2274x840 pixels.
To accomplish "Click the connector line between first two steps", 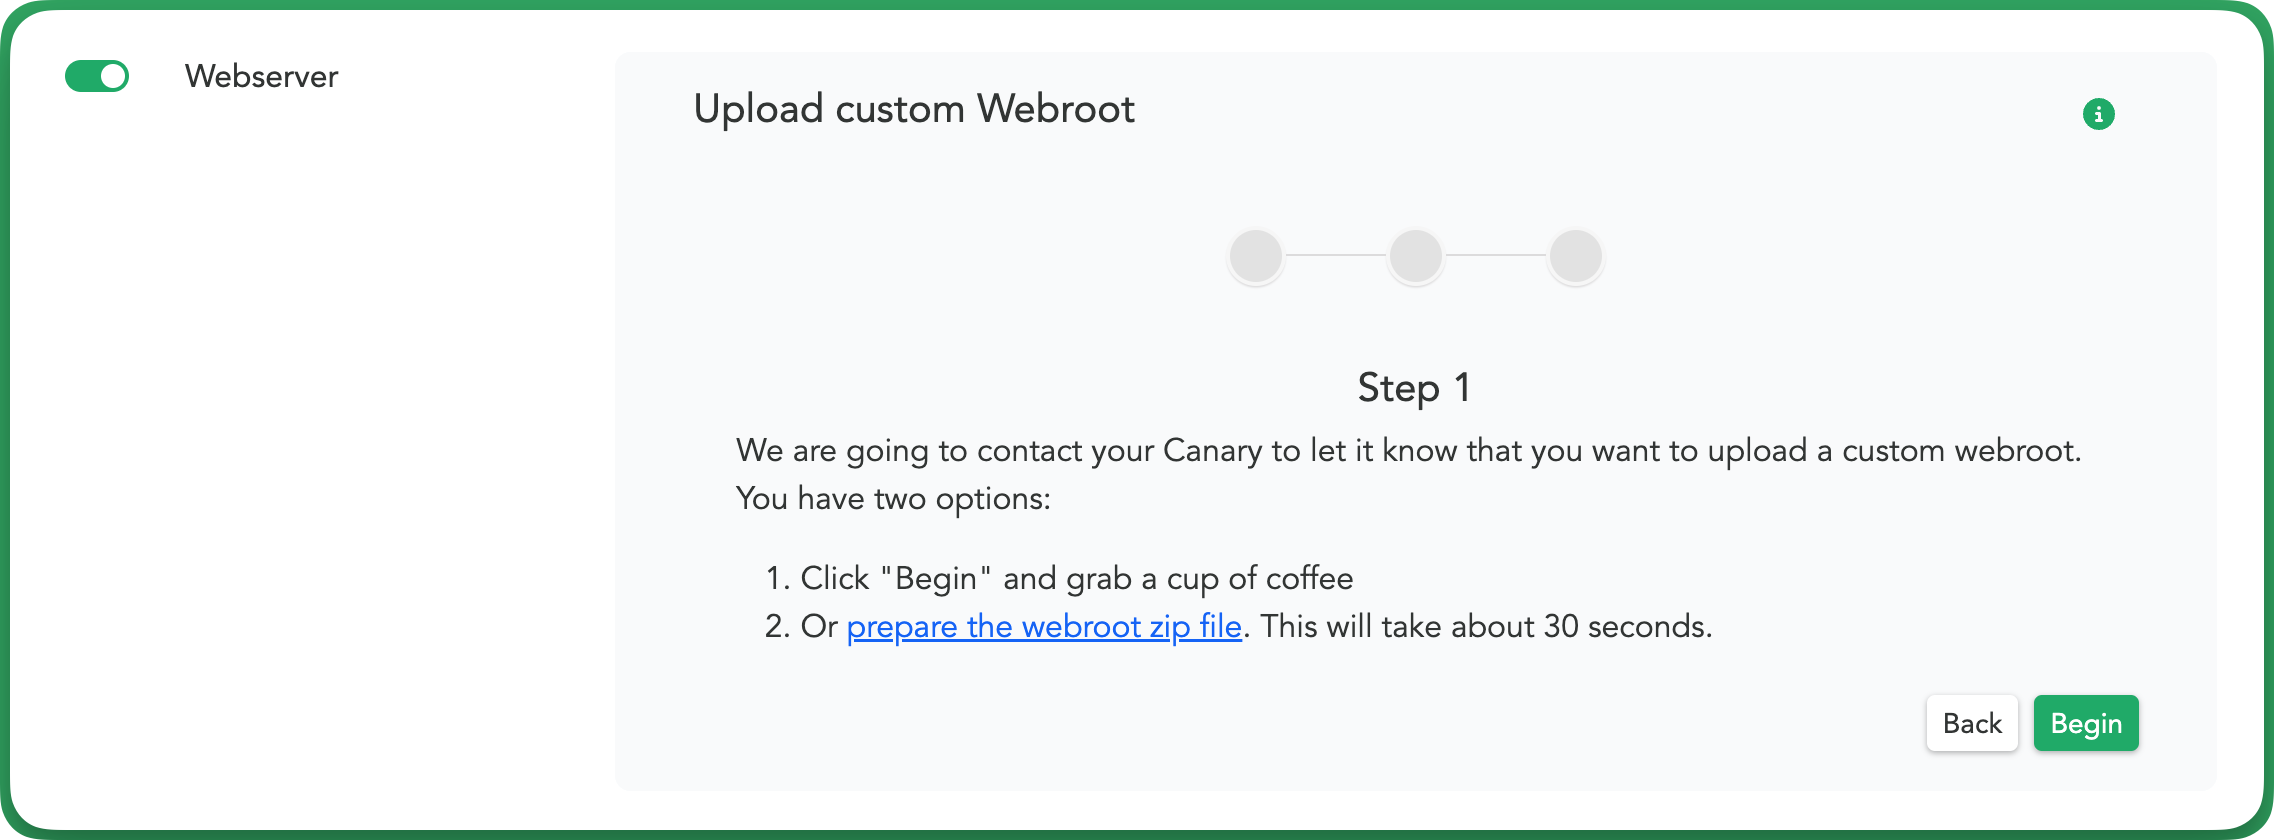I will click(x=1336, y=256).
